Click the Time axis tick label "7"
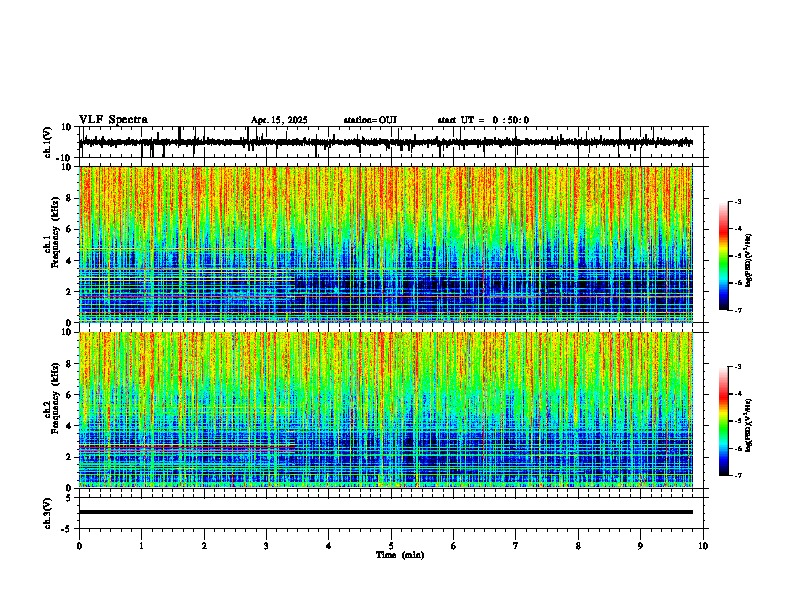This screenshot has height=612, width=792. (x=516, y=546)
